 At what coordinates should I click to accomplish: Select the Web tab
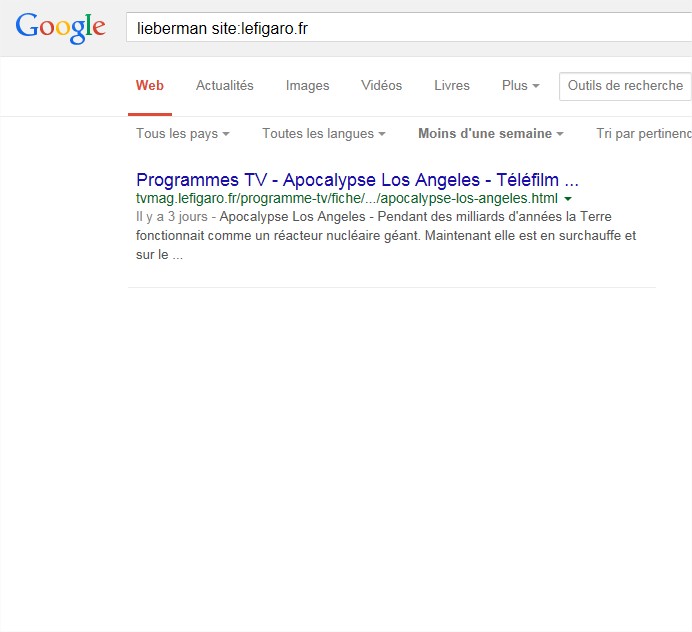pos(150,86)
